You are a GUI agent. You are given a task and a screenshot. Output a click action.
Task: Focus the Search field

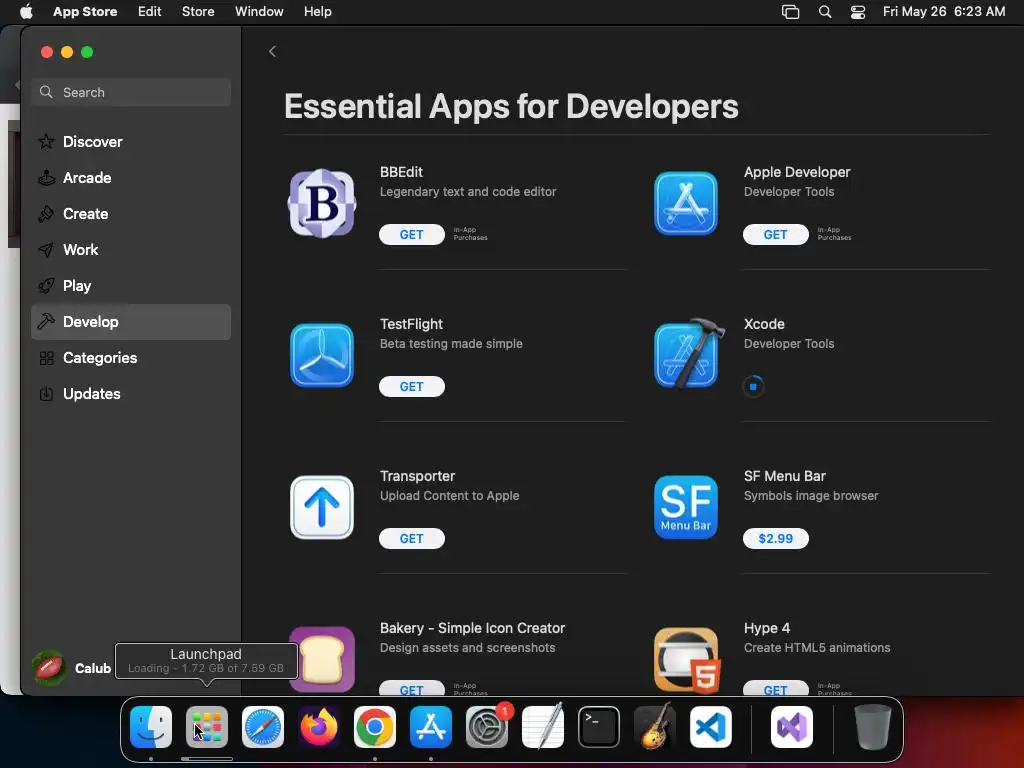tap(131, 92)
